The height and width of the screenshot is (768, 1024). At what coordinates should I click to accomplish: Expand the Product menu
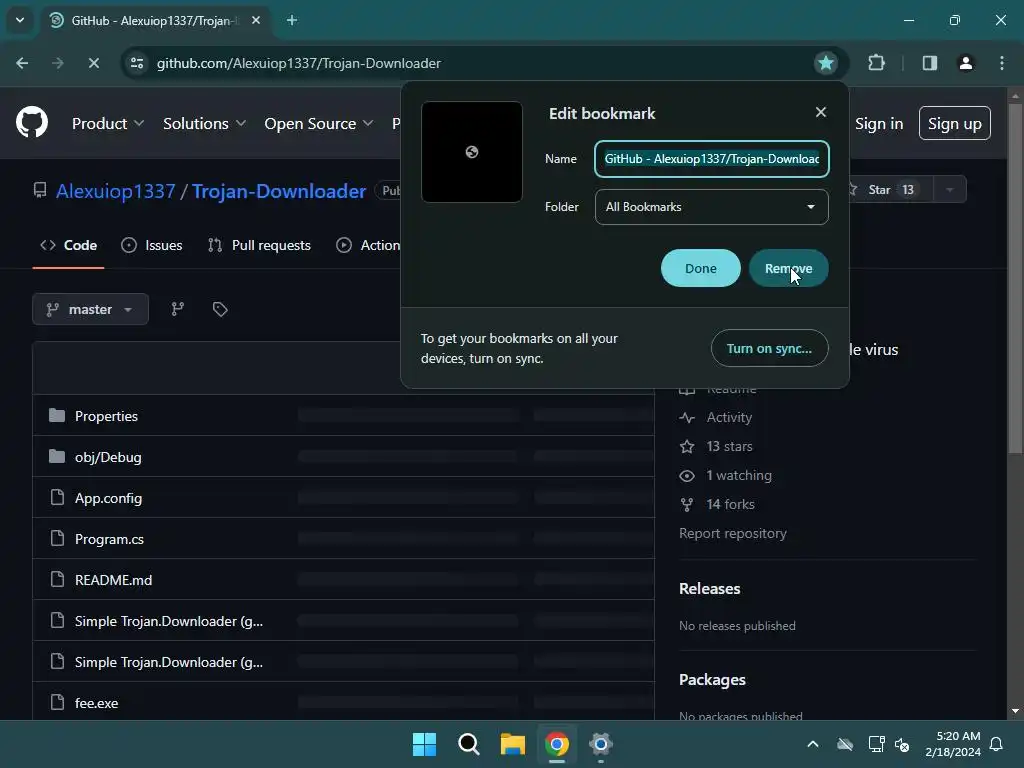click(x=108, y=123)
